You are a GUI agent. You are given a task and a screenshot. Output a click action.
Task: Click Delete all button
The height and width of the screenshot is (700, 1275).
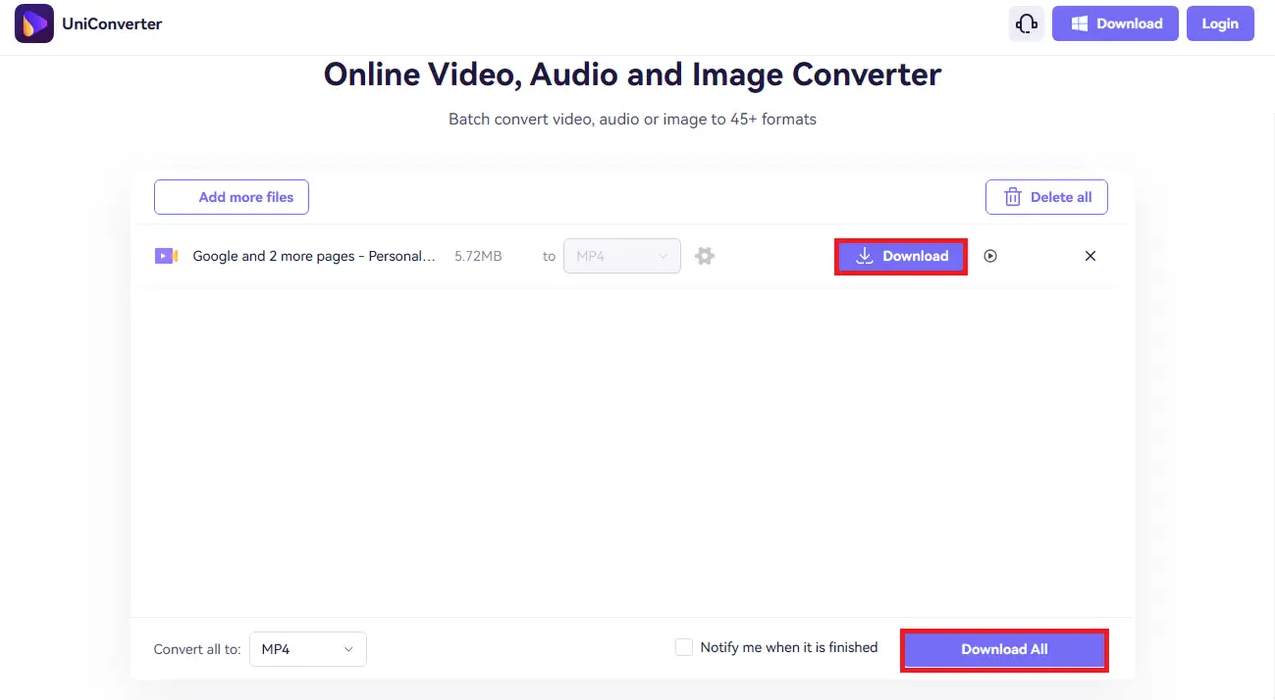(x=1046, y=197)
